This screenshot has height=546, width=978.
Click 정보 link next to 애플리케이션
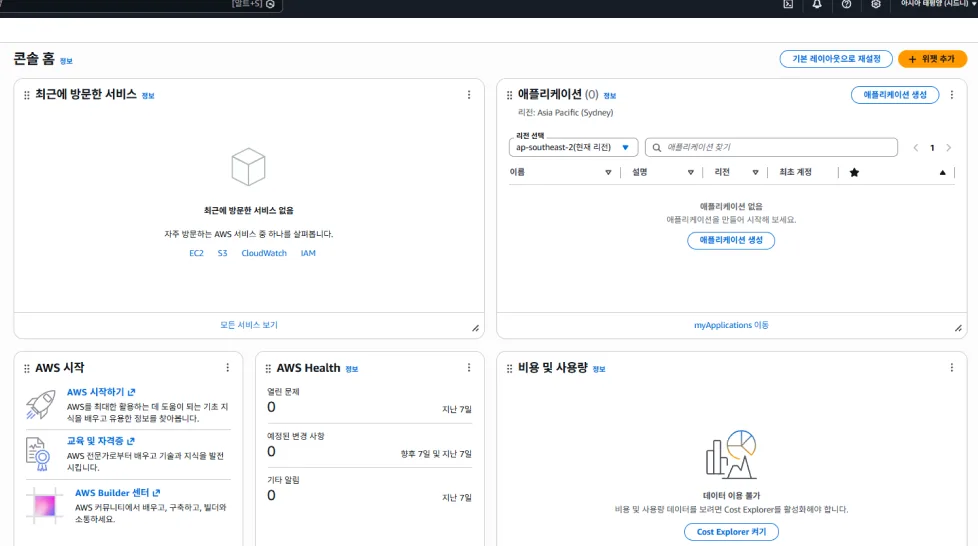click(610, 96)
